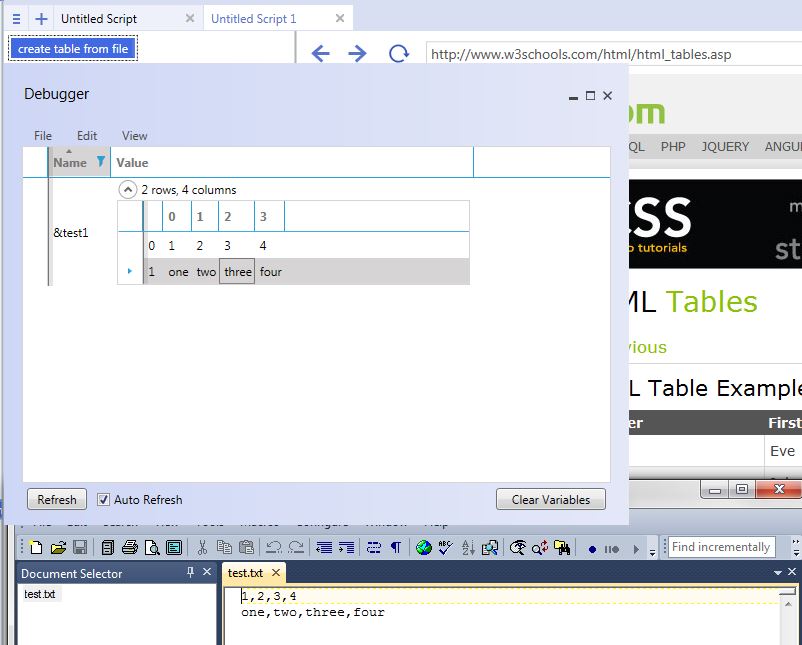Select the cell containing 'four'
This screenshot has height=645, width=802.
tap(271, 272)
